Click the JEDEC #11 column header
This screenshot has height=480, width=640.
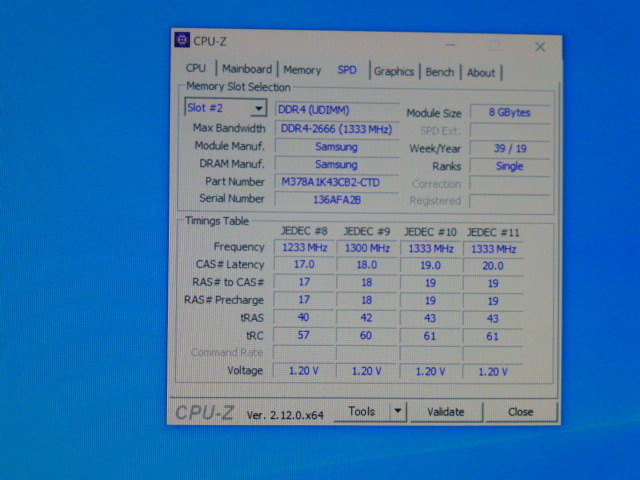tap(493, 233)
